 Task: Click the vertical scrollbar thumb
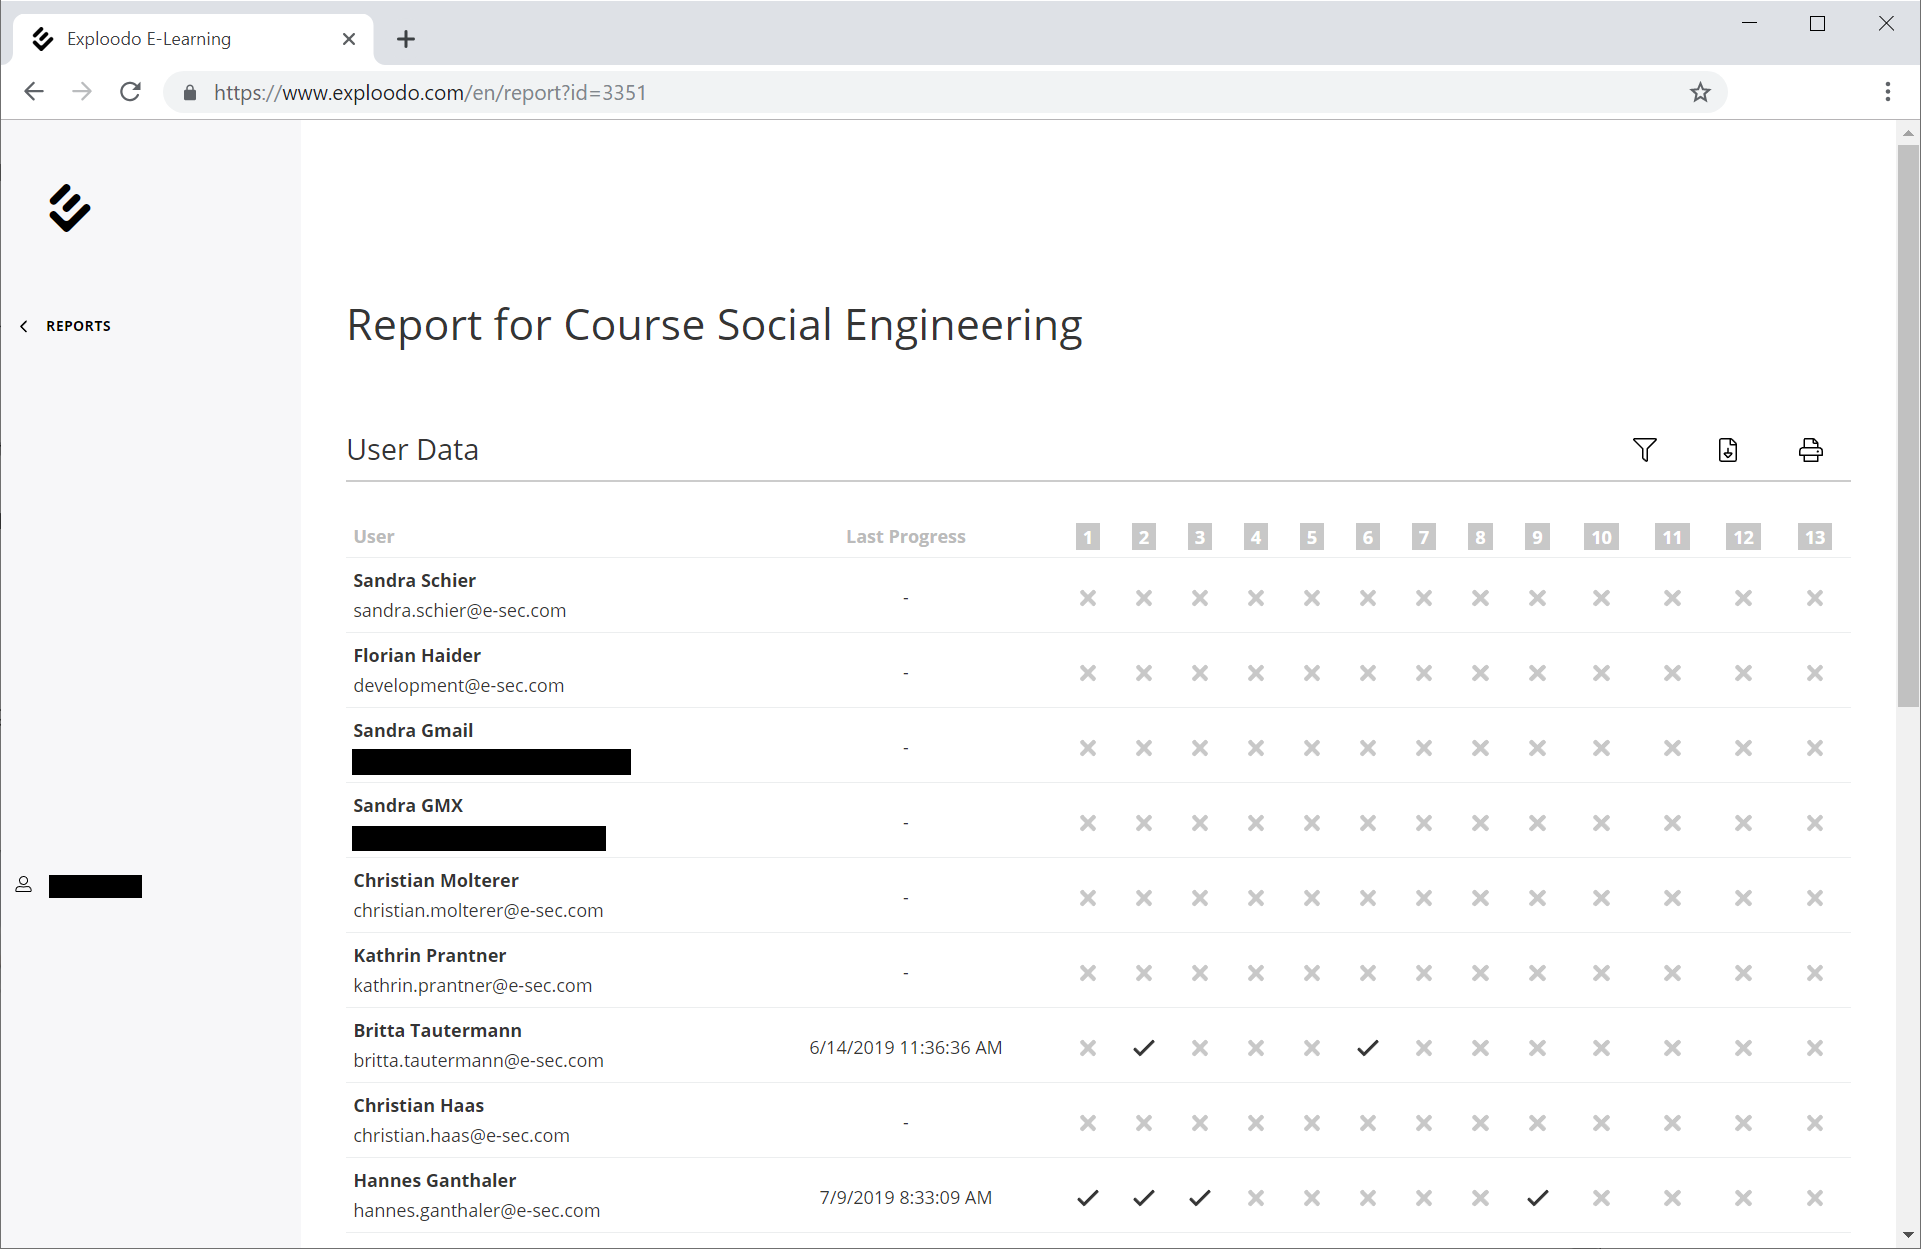[x=1908, y=425]
